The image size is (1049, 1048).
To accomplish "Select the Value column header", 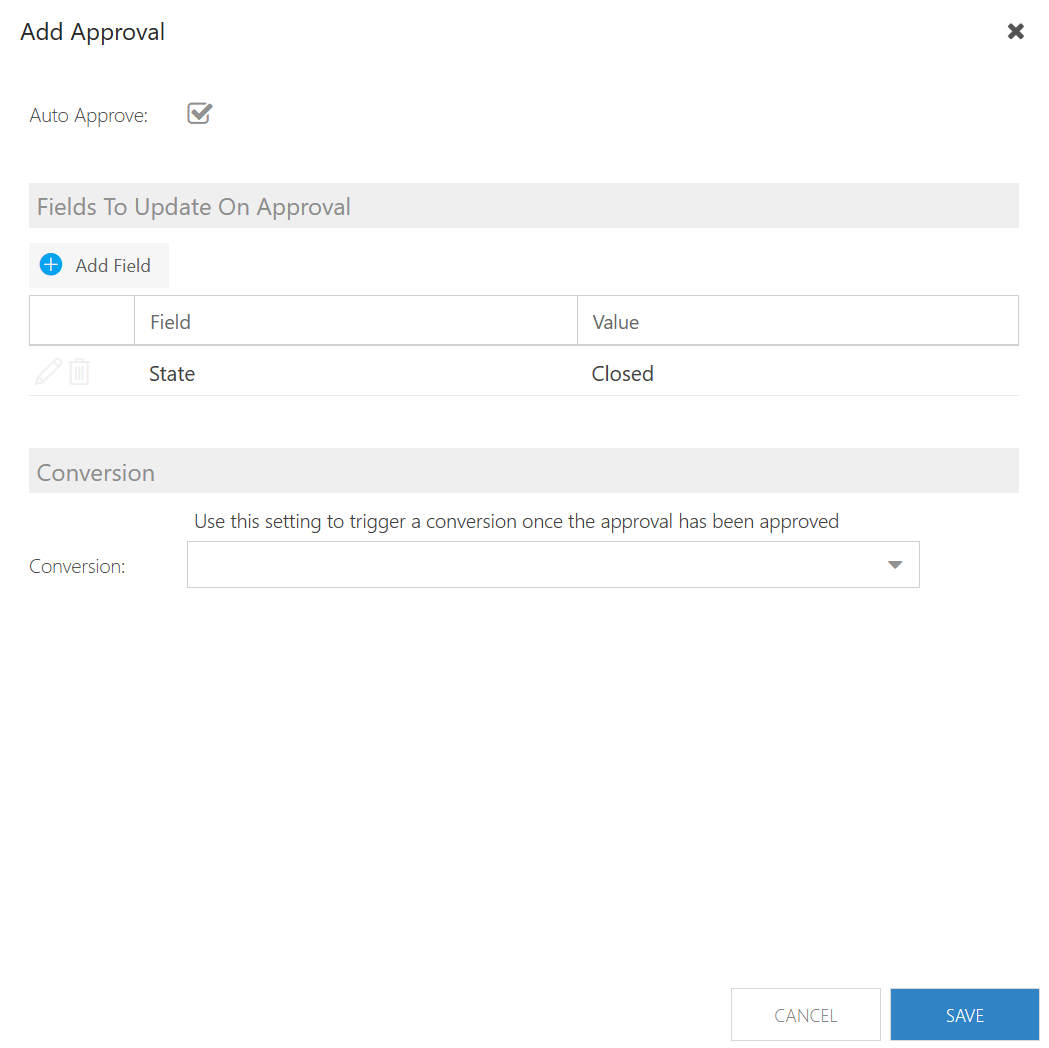I will 797,321.
